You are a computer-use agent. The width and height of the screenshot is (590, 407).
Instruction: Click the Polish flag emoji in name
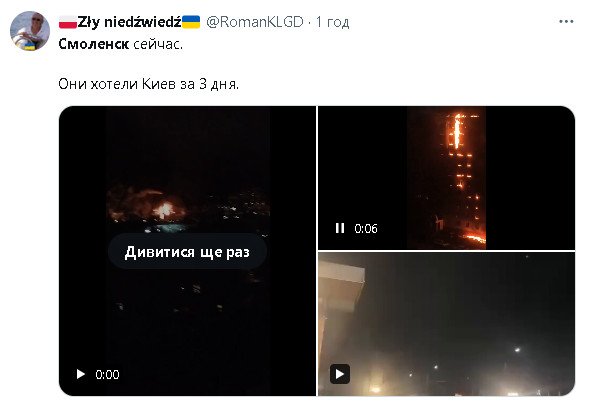[x=68, y=22]
